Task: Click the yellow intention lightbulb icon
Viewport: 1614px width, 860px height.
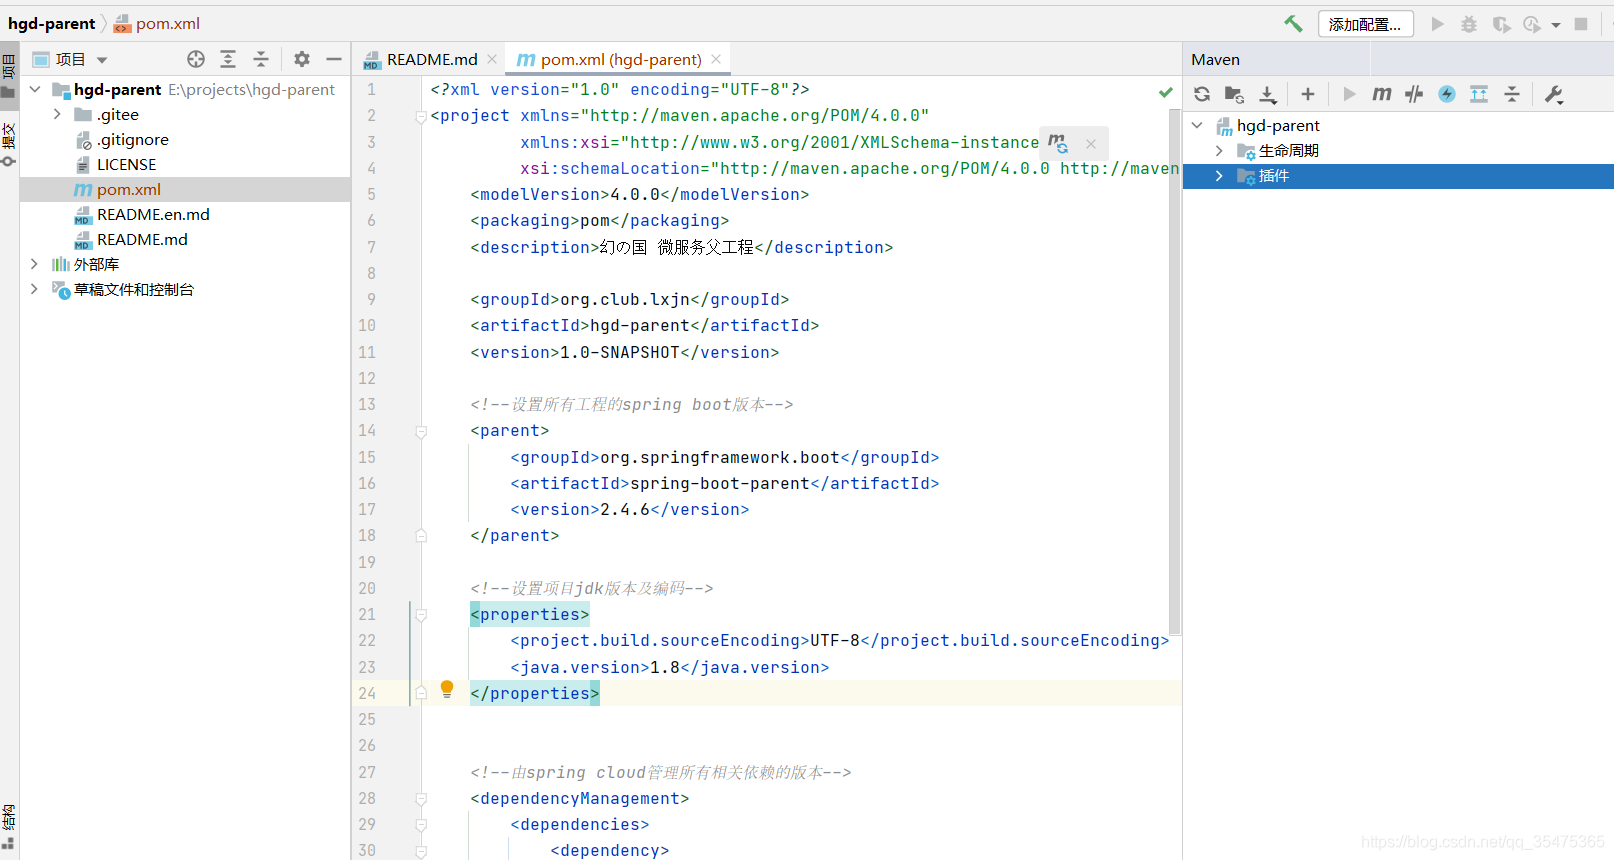Action: pos(447,689)
